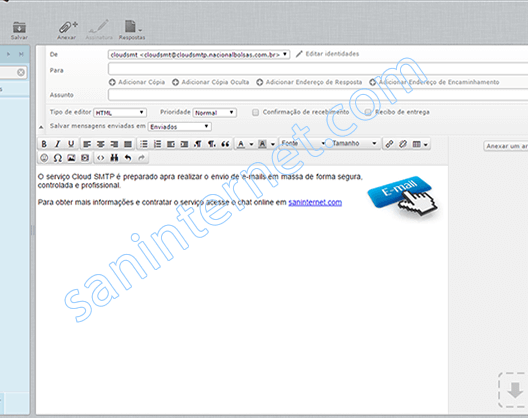528x418 pixels.
Task: Remove link with unlink icon
Action: click(x=403, y=144)
